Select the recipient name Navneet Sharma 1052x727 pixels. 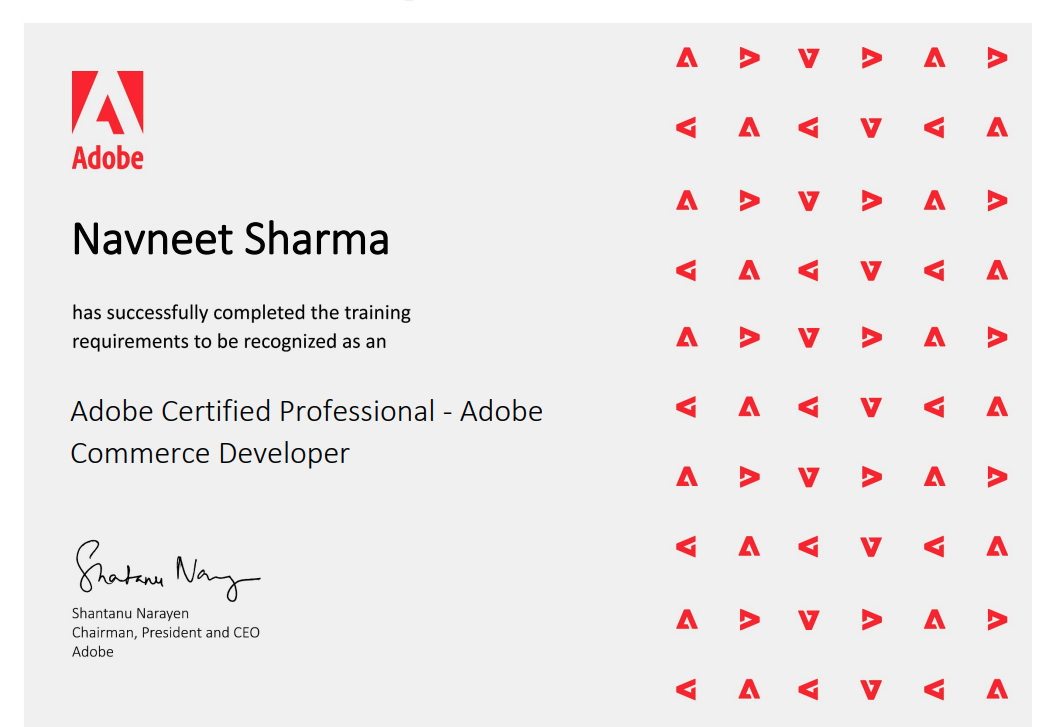coord(230,240)
